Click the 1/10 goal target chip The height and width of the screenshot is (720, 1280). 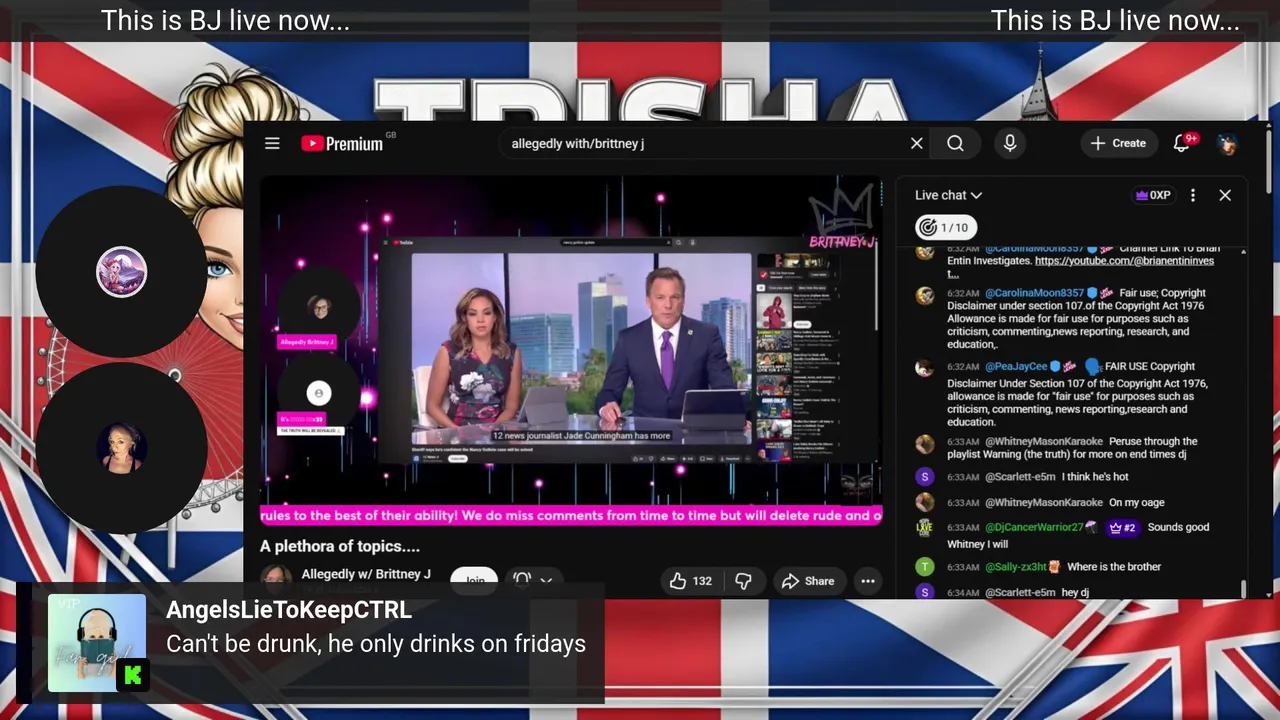pyautogui.click(x=944, y=227)
